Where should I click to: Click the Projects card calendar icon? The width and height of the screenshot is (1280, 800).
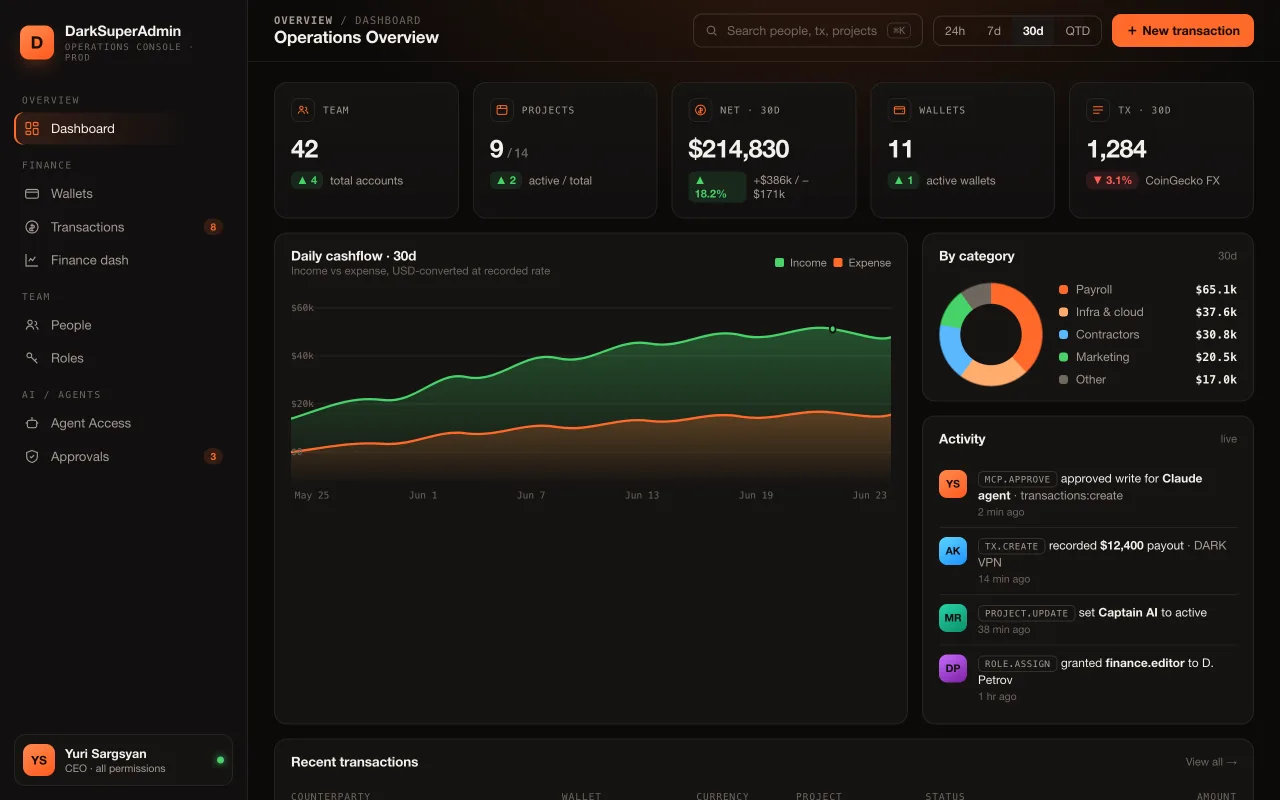[x=502, y=110]
